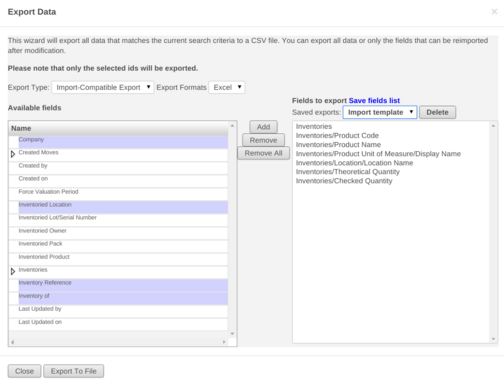
Task: Select the Inventoried Location field
Action: 123,207
